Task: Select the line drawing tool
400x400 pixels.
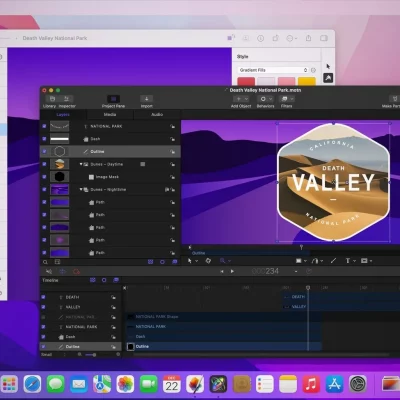Action: [x=333, y=261]
